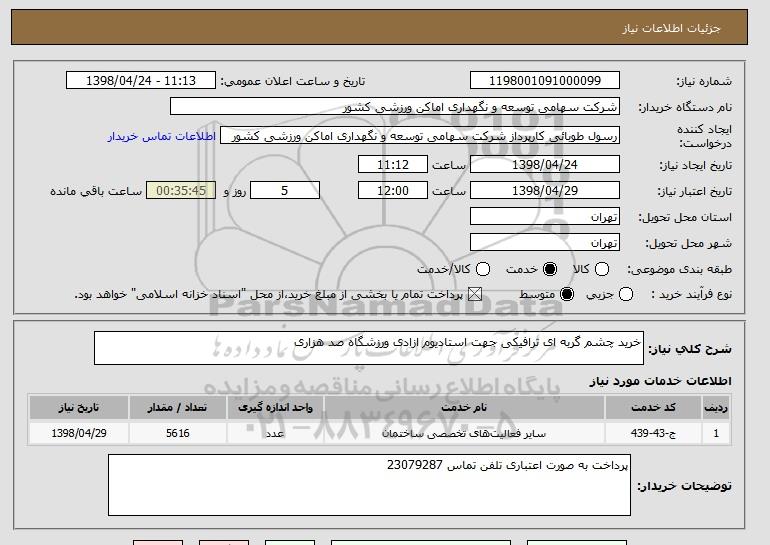Click the شرح کلی نیاز description box
This screenshot has width=770, height=545.
tap(369, 348)
